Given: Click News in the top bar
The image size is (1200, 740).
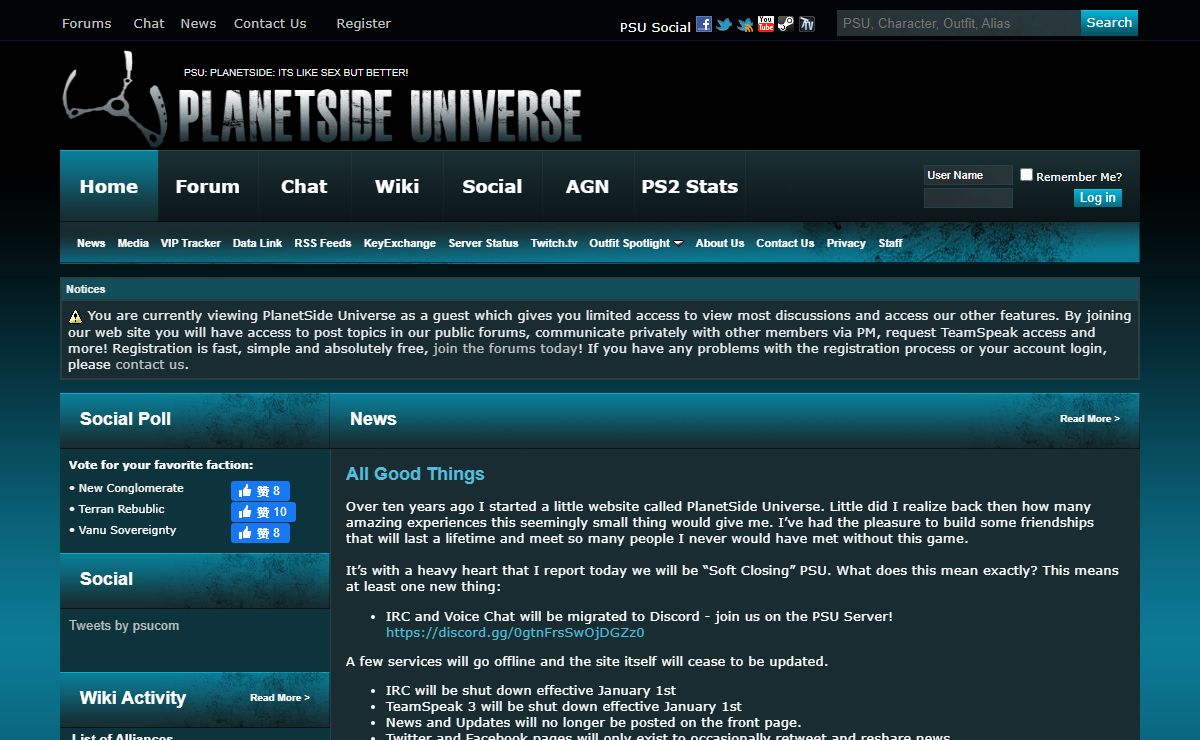Looking at the screenshot, I should (x=198, y=23).
